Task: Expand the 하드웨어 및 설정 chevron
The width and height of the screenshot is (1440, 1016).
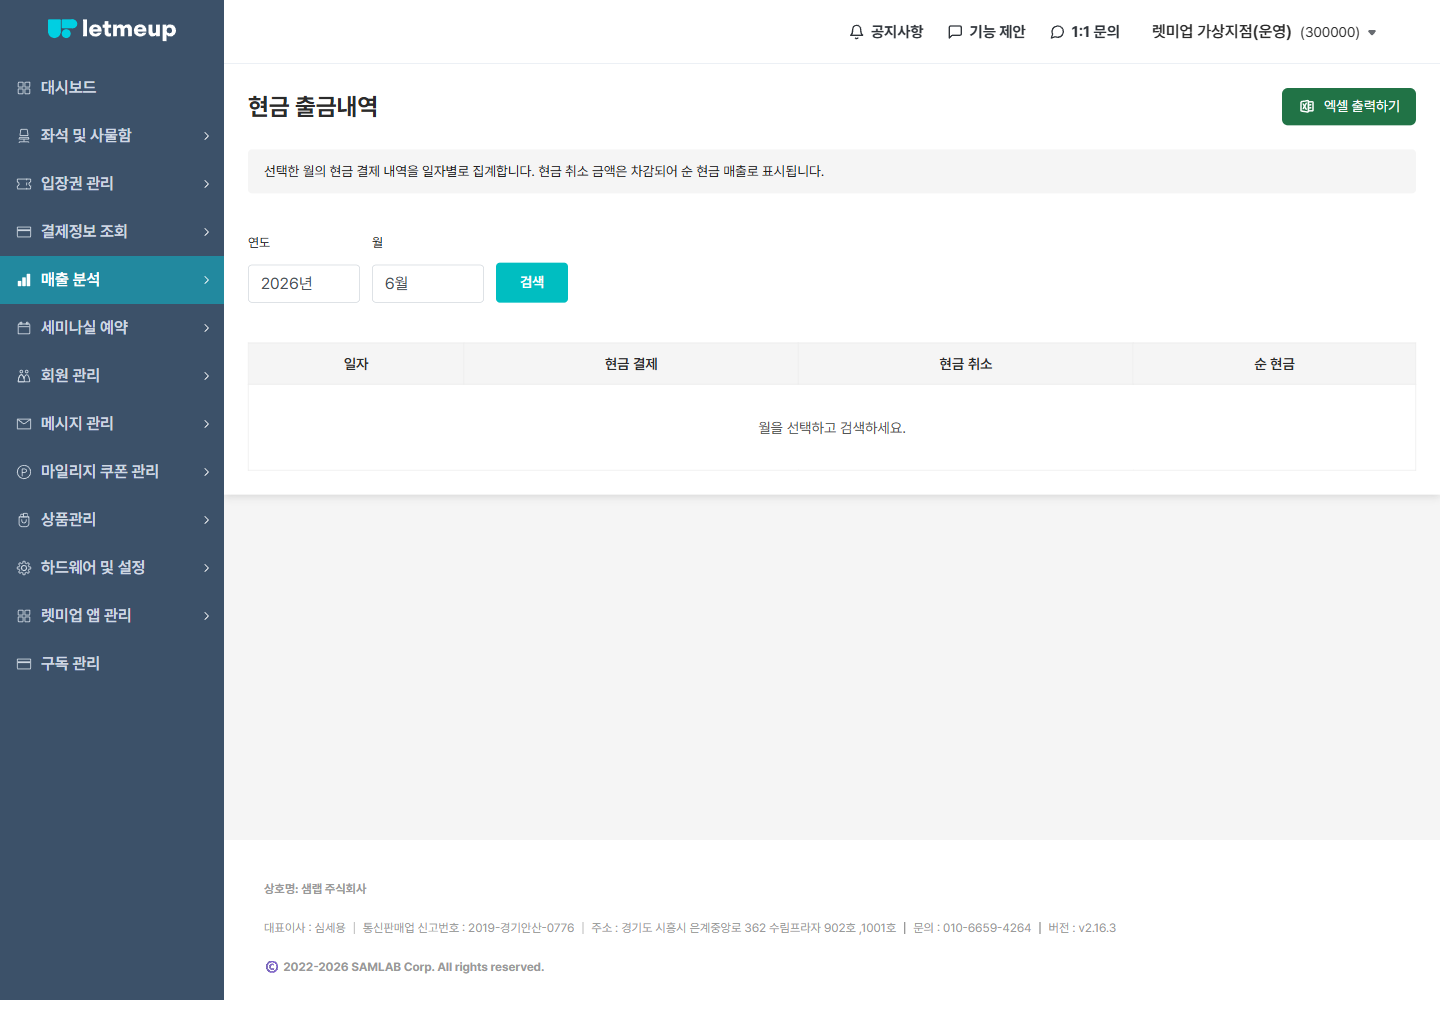Action: tap(207, 568)
